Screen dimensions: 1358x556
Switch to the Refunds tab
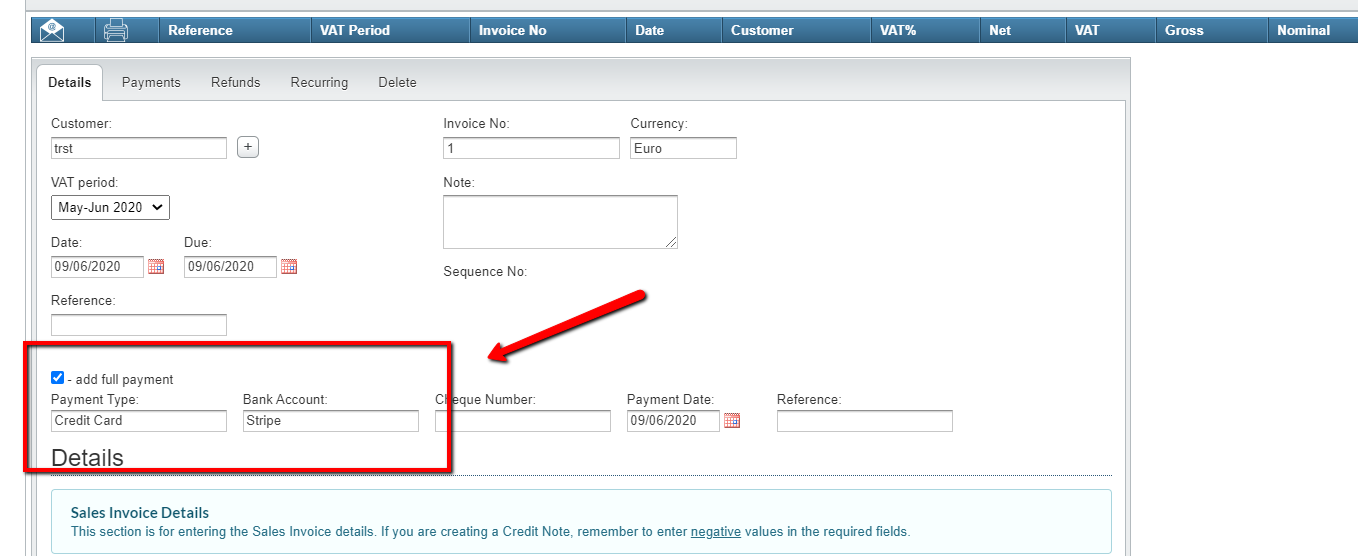(235, 82)
